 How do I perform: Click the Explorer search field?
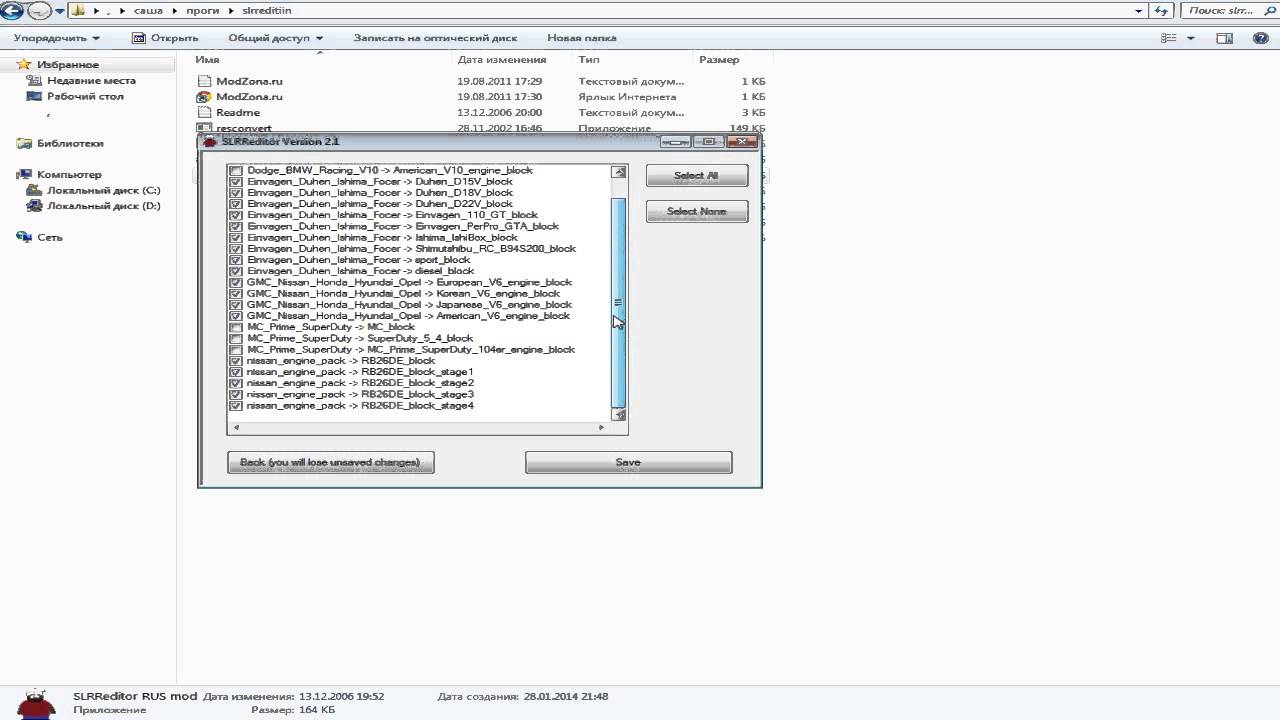click(x=1228, y=11)
